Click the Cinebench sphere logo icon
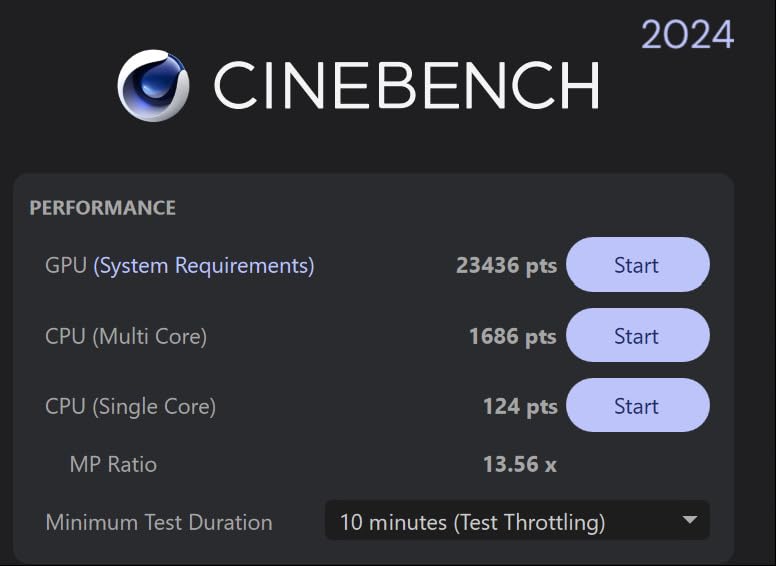Image resolution: width=776 pixels, height=566 pixels. tap(153, 85)
